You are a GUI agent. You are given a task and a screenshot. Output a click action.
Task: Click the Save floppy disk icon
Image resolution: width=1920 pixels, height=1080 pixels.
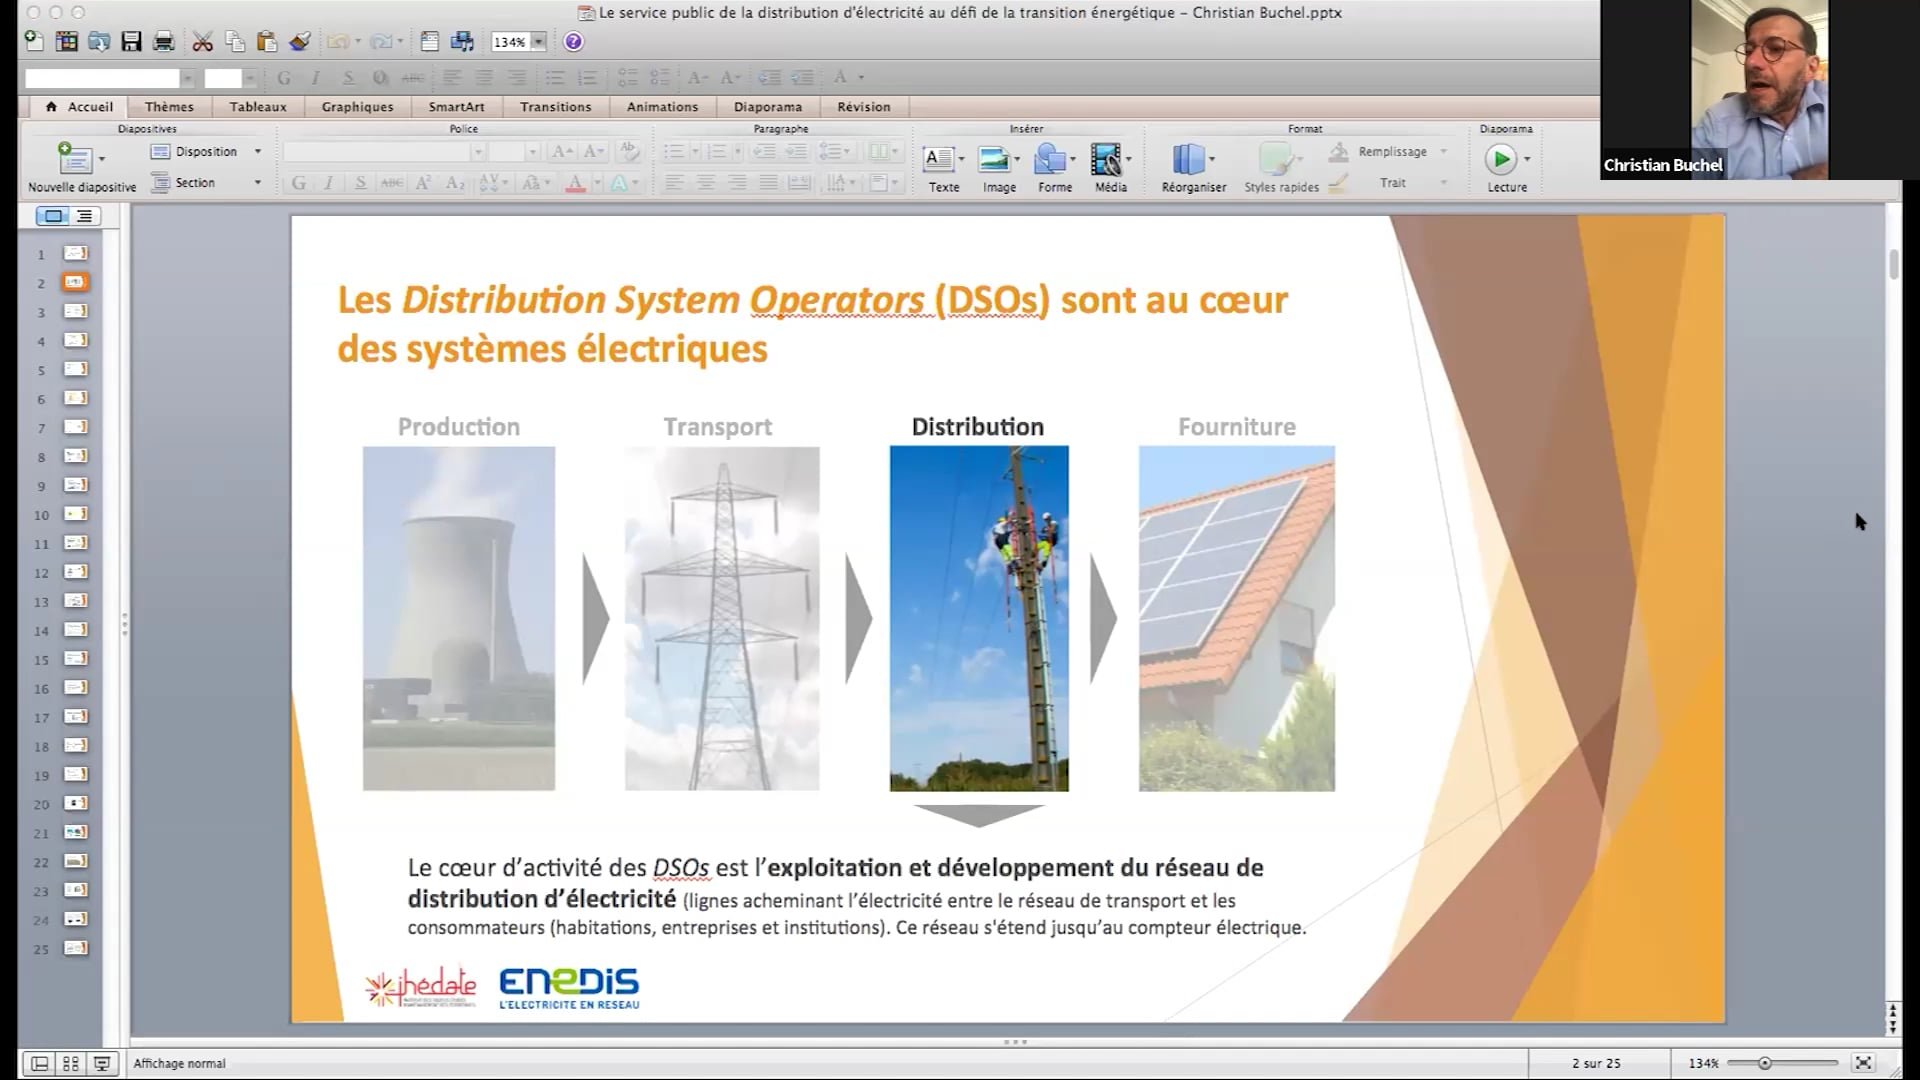pyautogui.click(x=131, y=42)
